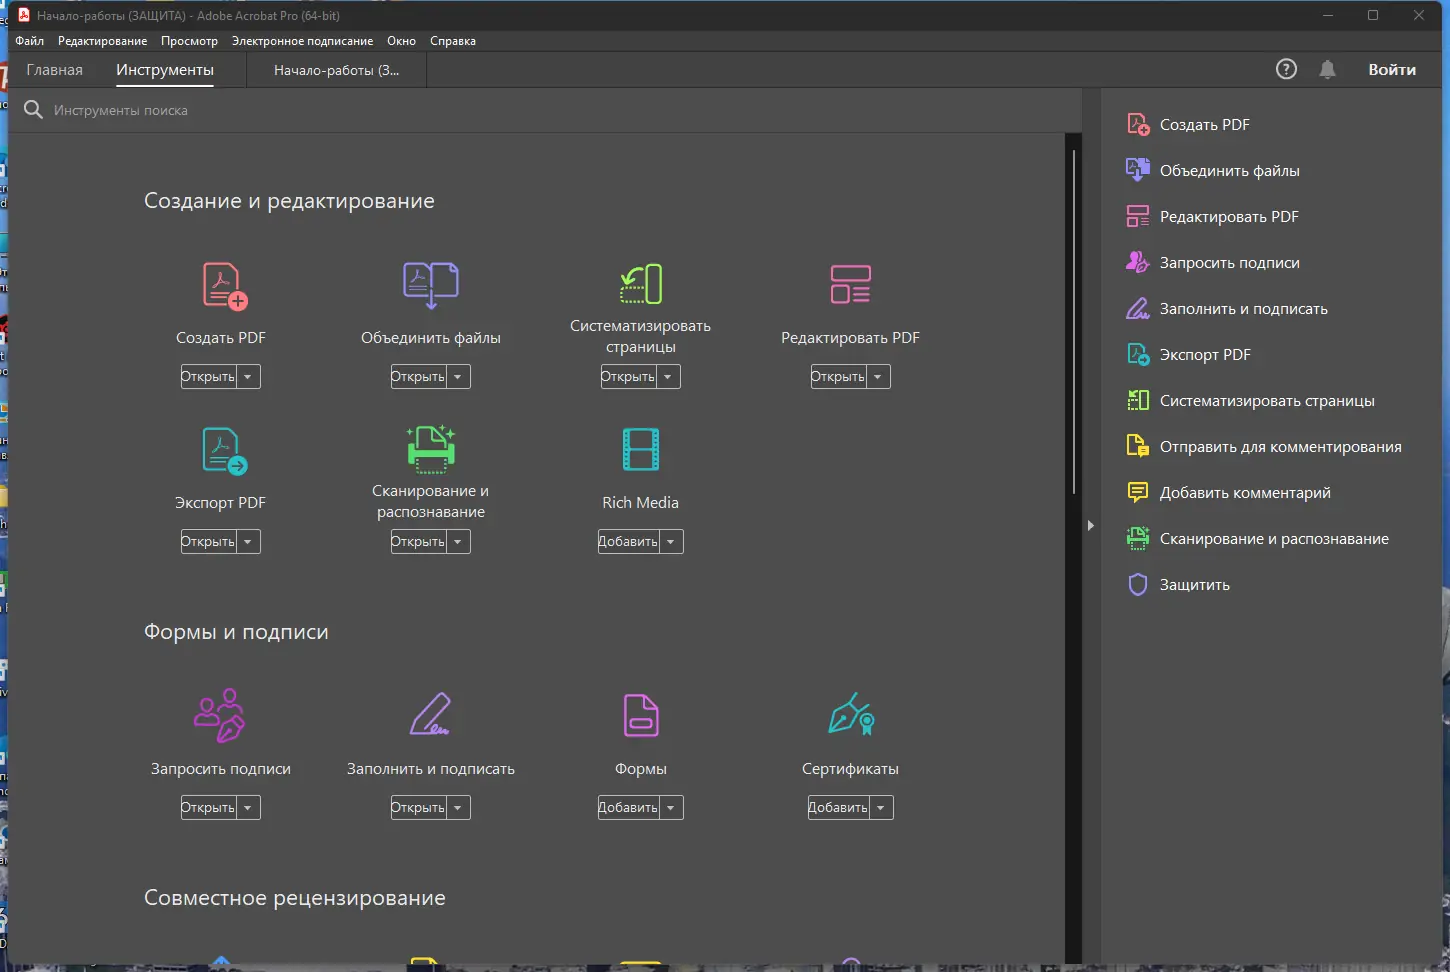Screen dimensions: 1450x972
Task: Open the Электронное подписание menu
Action: tap(302, 41)
